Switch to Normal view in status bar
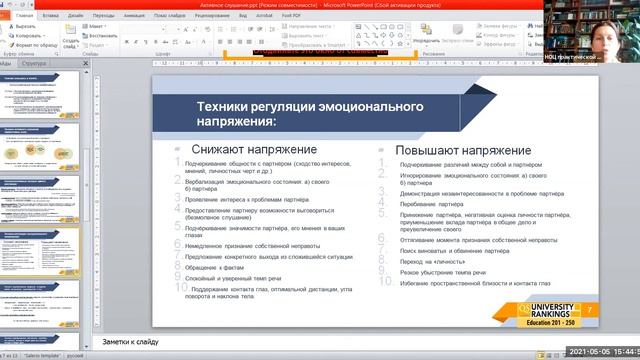Viewport: 640px width, 360px height. (541, 356)
